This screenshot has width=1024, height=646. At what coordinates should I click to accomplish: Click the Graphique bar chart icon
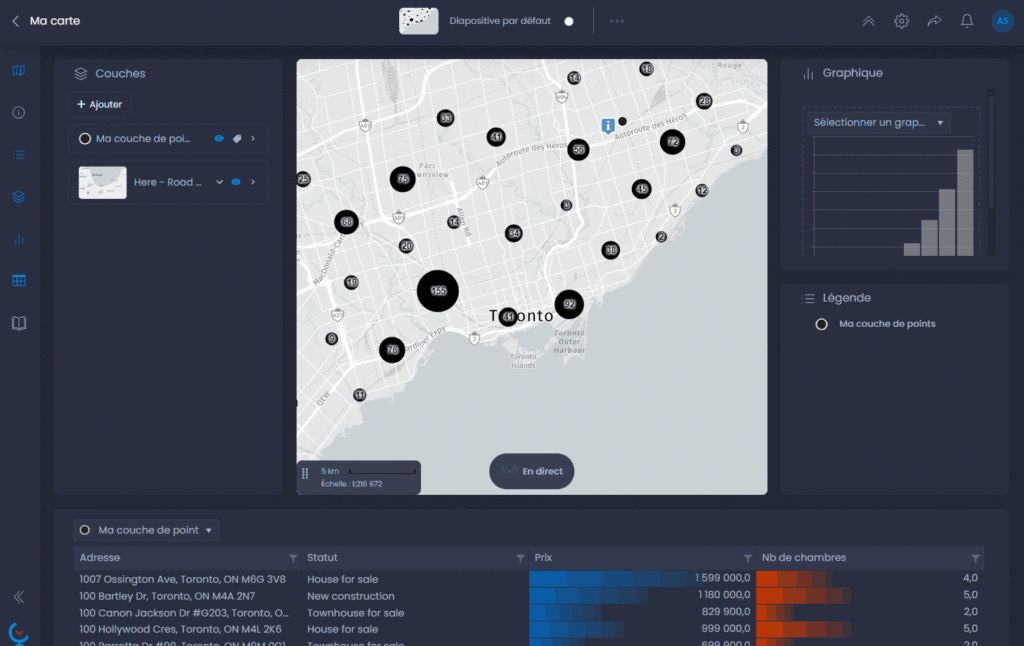point(808,73)
